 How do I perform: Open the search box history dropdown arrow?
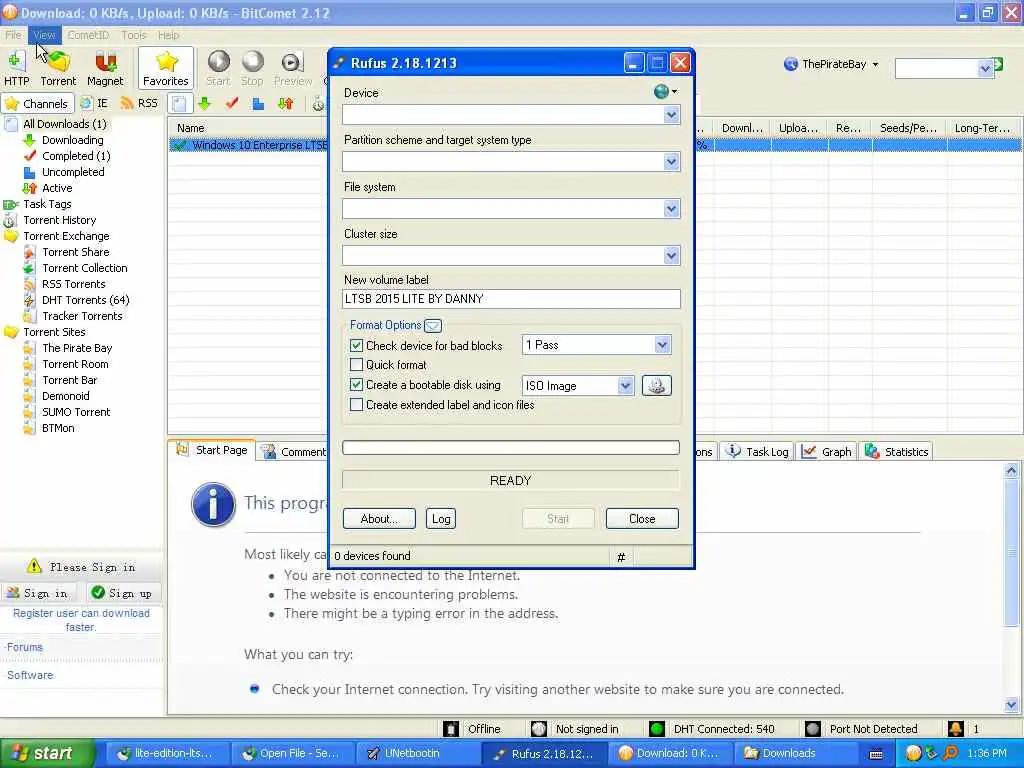click(x=985, y=68)
